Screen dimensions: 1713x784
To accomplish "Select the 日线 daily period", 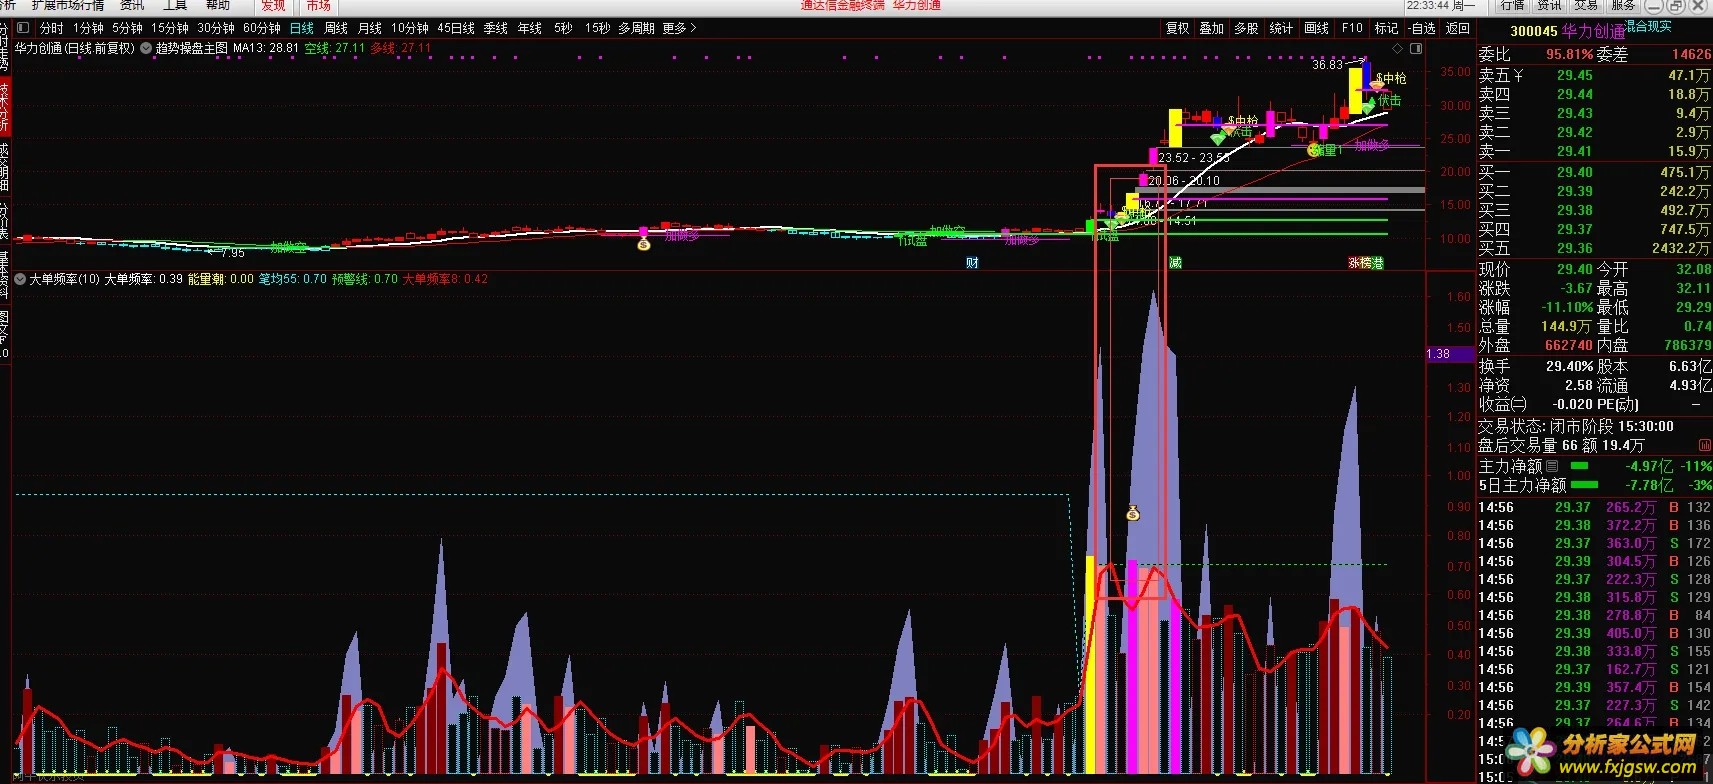I will 302,28.
